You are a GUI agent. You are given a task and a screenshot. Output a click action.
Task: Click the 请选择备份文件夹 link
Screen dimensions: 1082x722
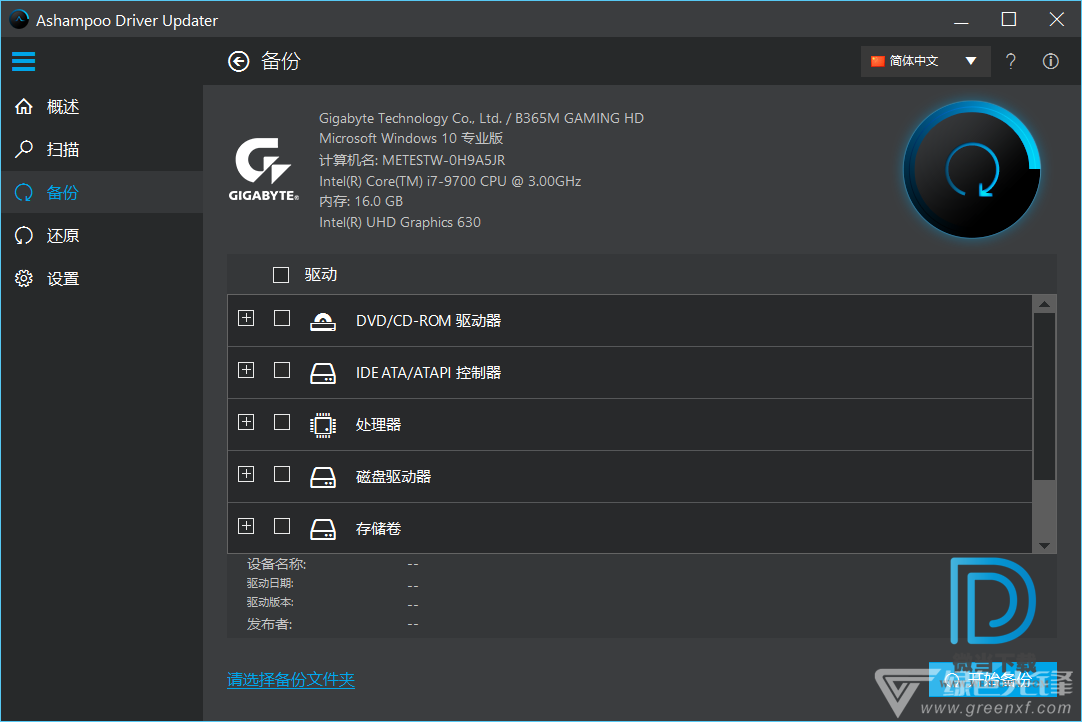(291, 680)
